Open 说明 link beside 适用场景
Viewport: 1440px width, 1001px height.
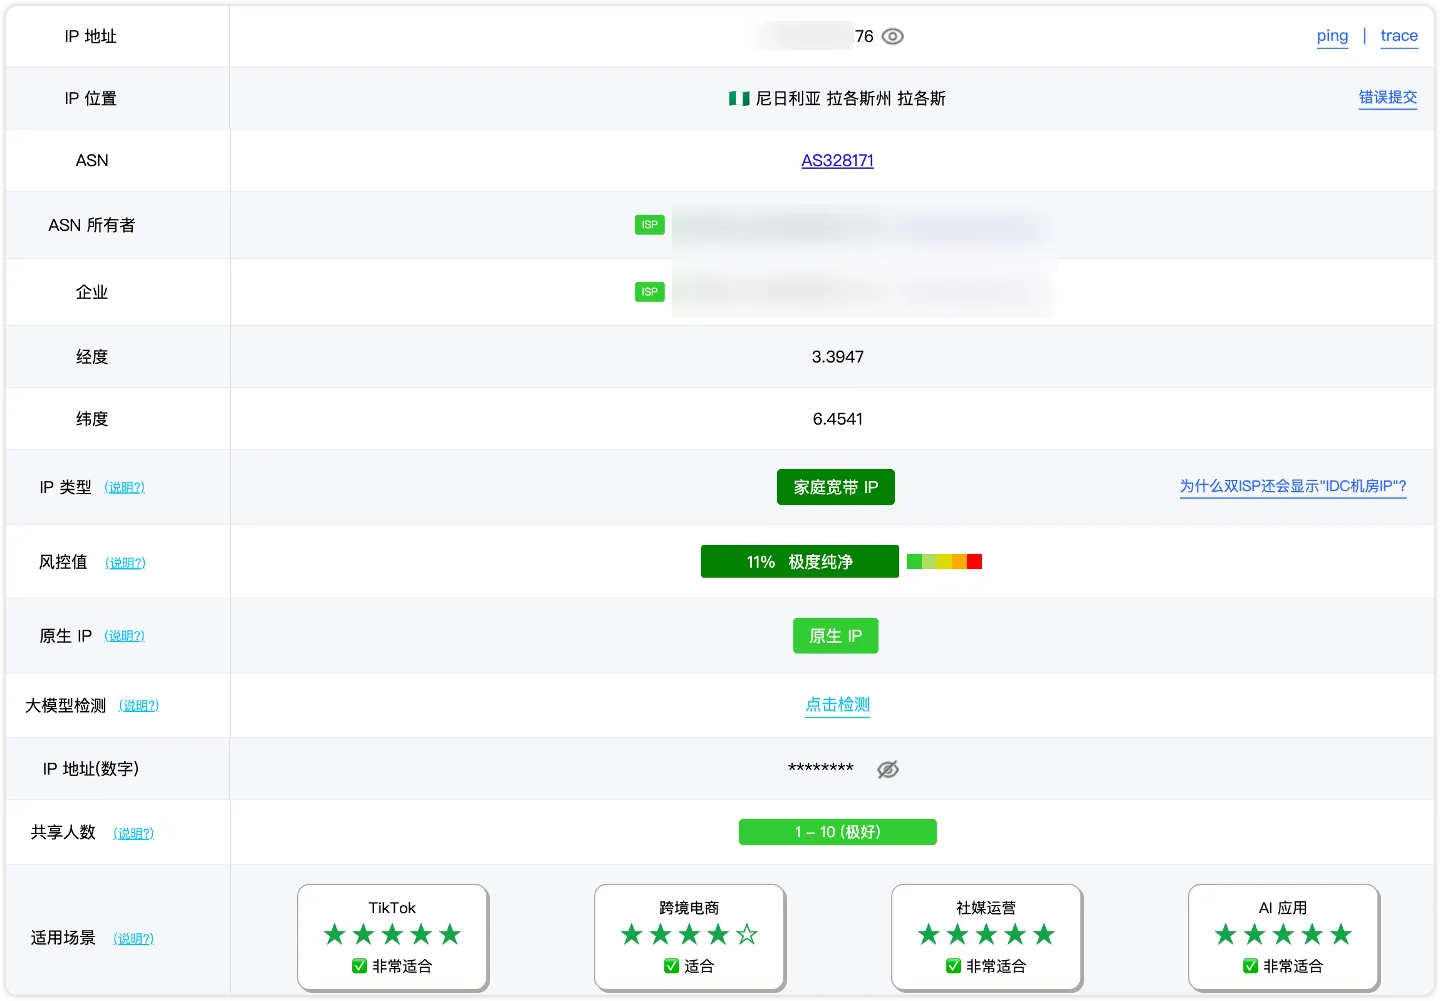tap(134, 939)
